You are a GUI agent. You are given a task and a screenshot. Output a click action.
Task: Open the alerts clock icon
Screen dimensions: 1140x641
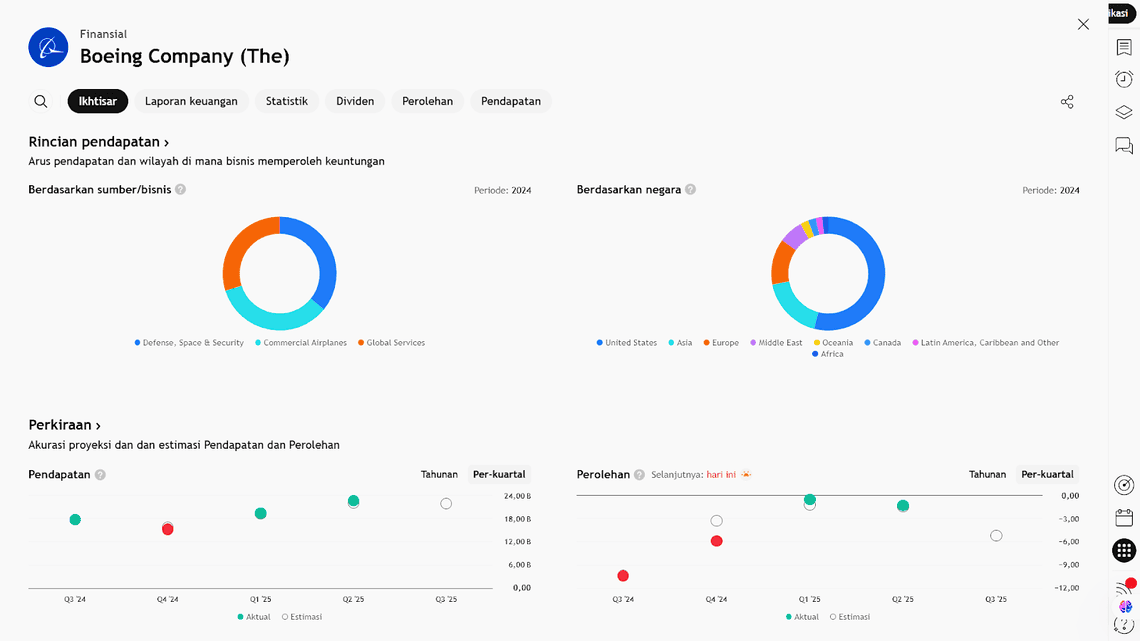[x=1124, y=80]
